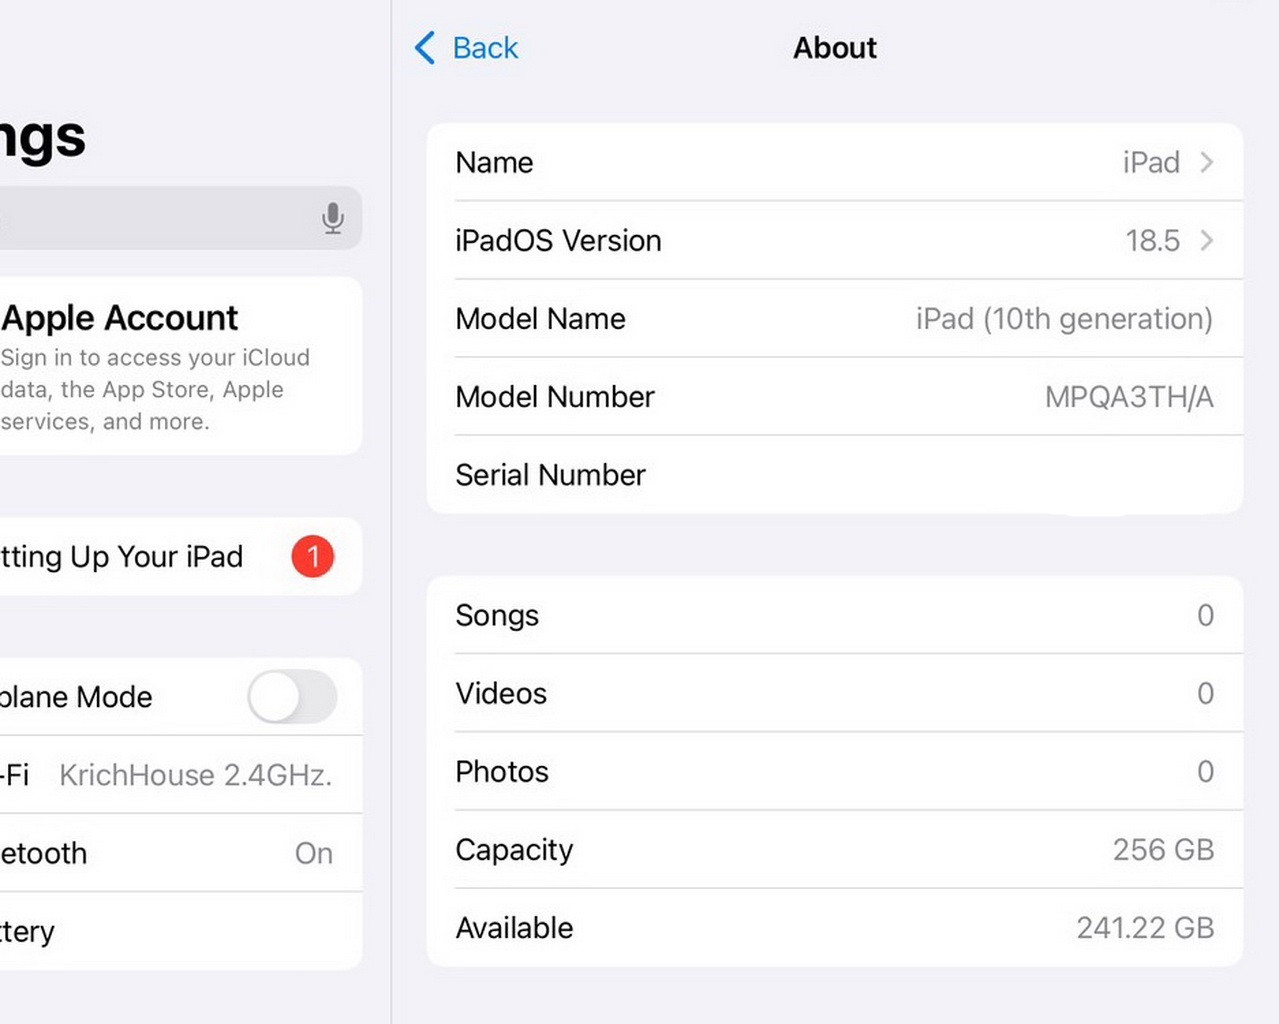Image resolution: width=1279 pixels, height=1024 pixels.
Task: Go Back to the previous settings page
Action: tap(466, 47)
